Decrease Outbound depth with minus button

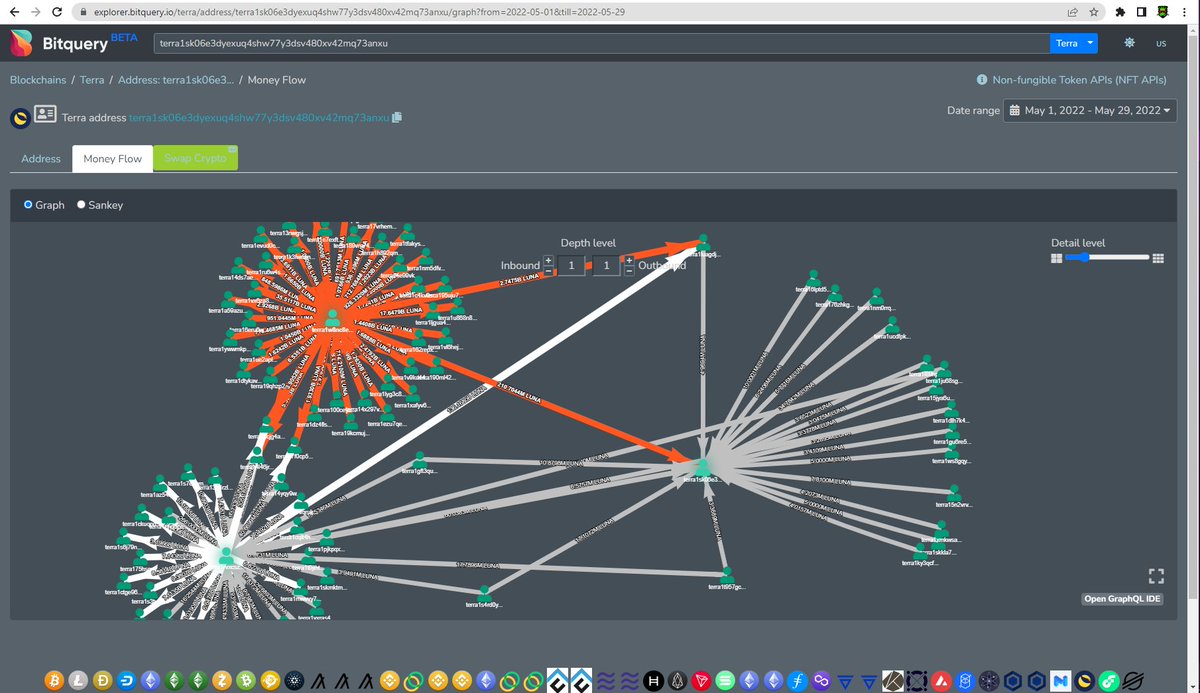click(x=629, y=270)
